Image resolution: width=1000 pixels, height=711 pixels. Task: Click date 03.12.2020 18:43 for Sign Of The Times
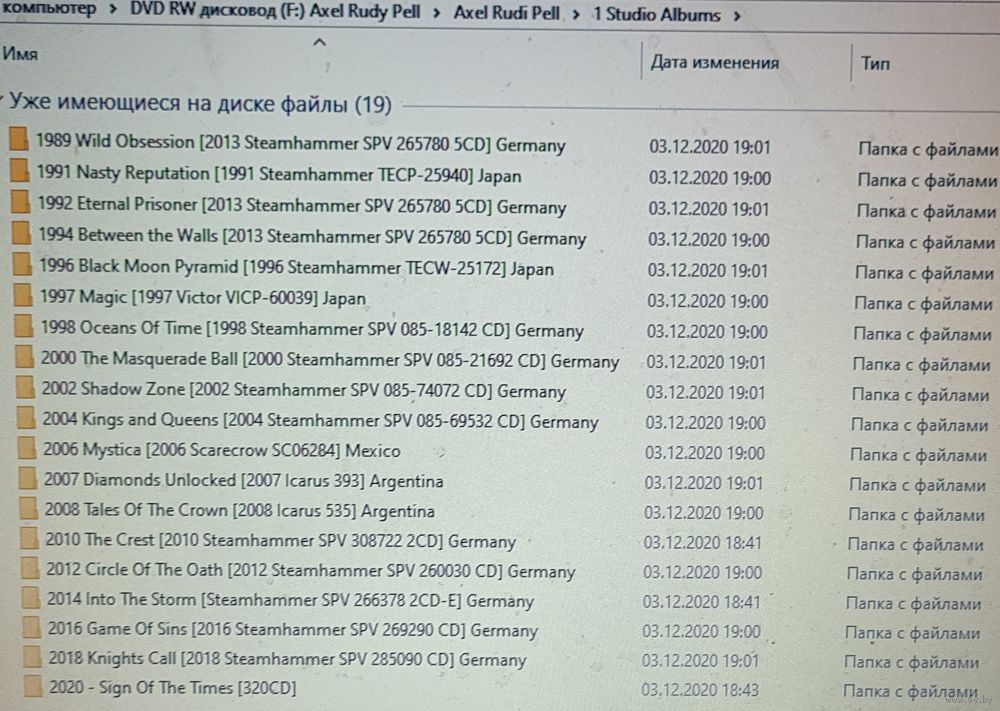pos(700,689)
